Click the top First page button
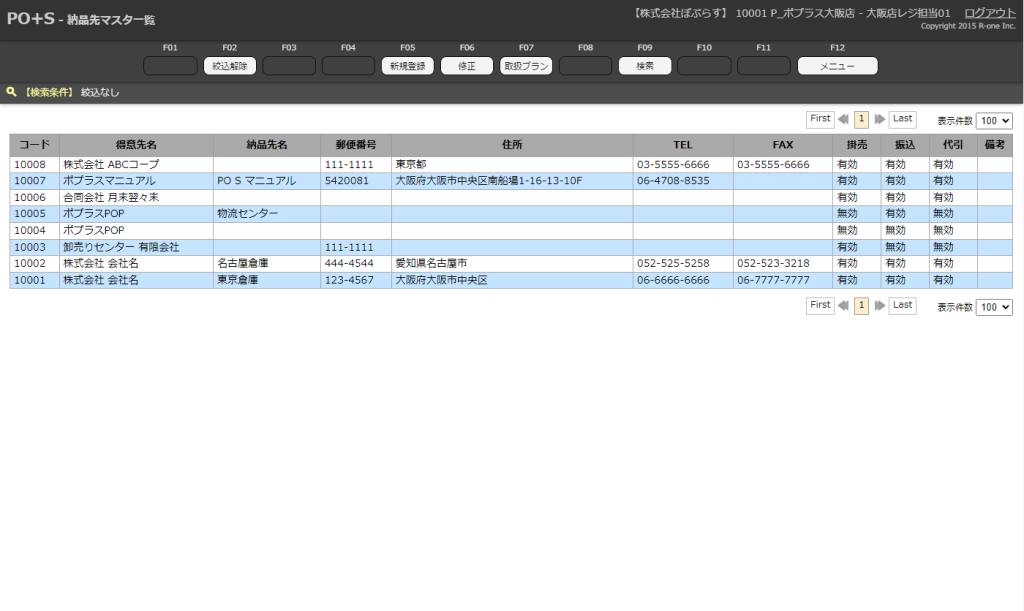This screenshot has width=1024, height=611. [x=820, y=119]
